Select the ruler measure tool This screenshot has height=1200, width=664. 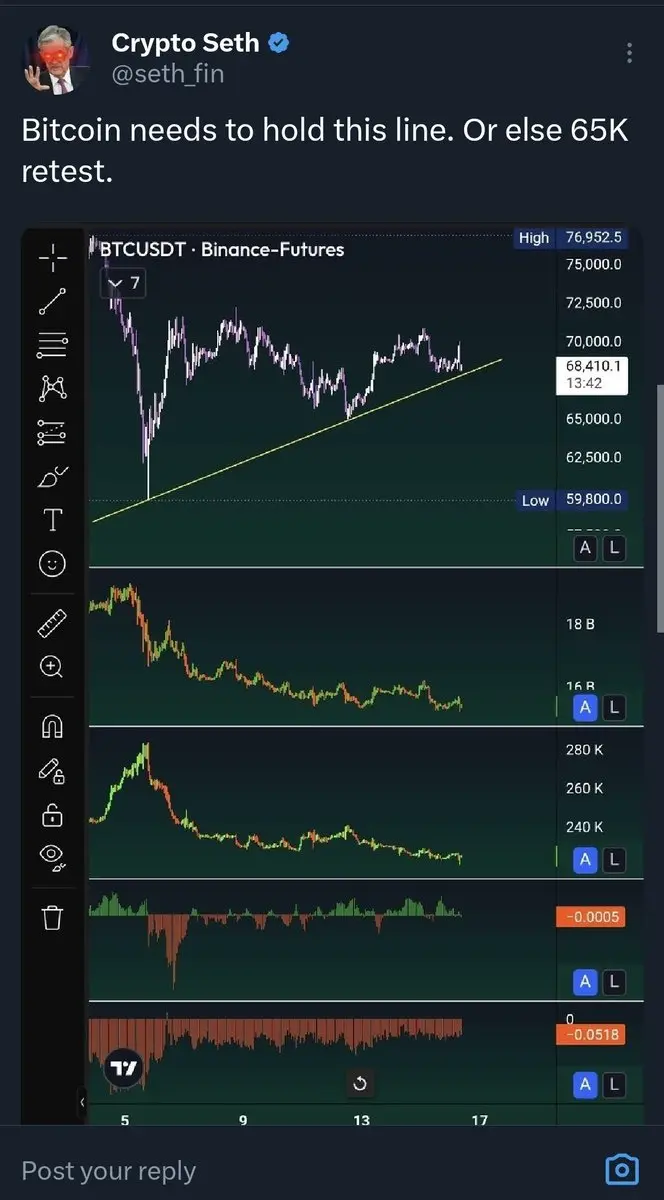pyautogui.click(x=52, y=623)
